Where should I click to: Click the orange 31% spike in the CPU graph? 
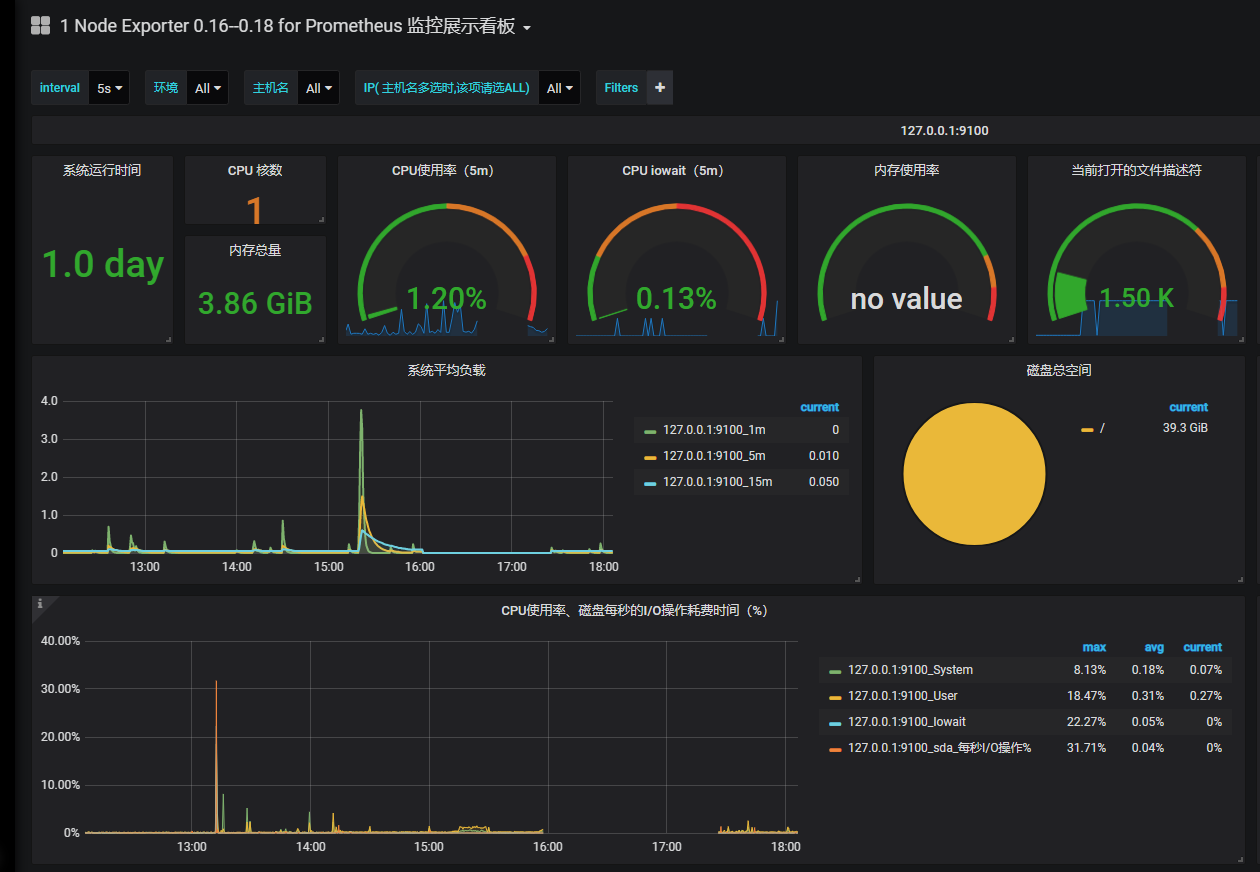216,682
